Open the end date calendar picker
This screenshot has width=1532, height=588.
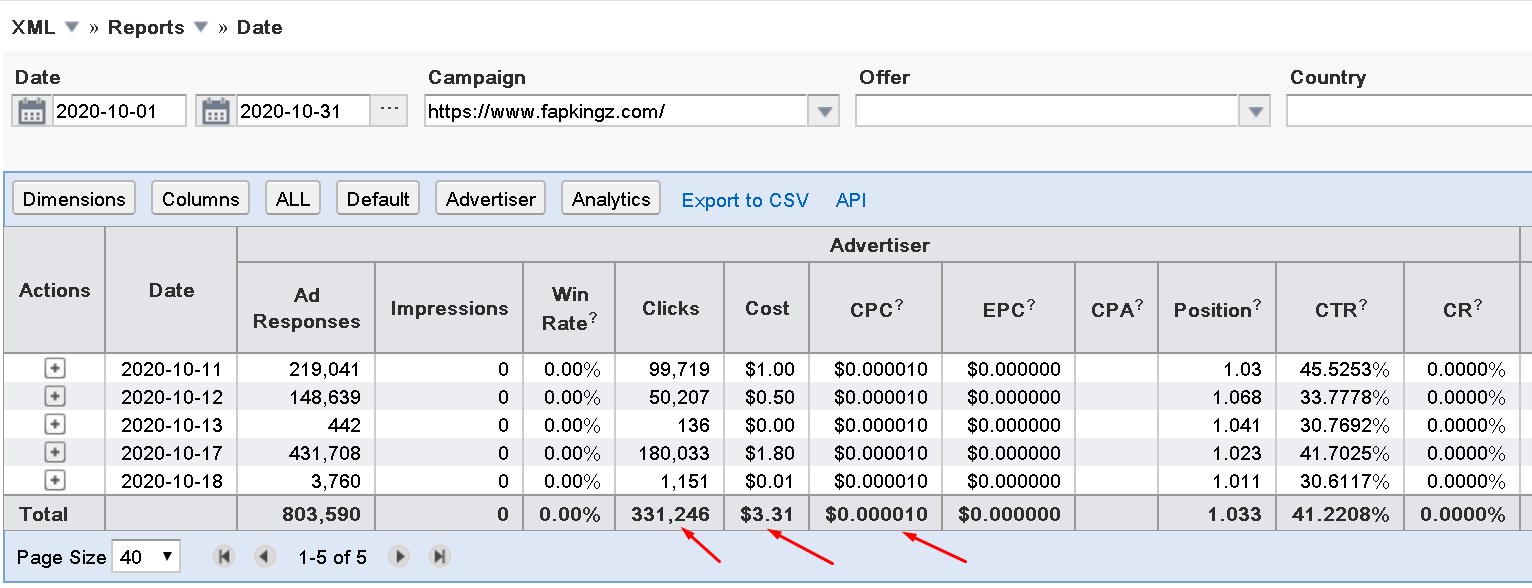(x=216, y=111)
